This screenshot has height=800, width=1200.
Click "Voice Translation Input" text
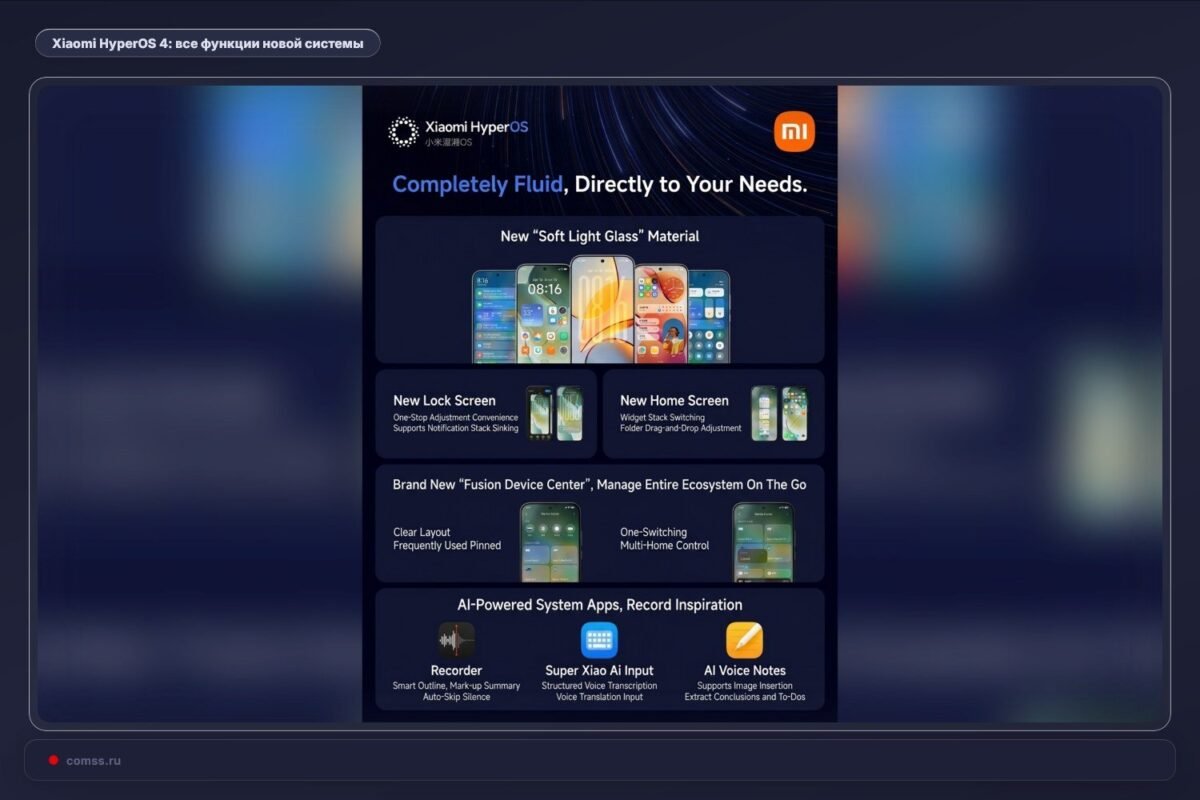(x=600, y=696)
